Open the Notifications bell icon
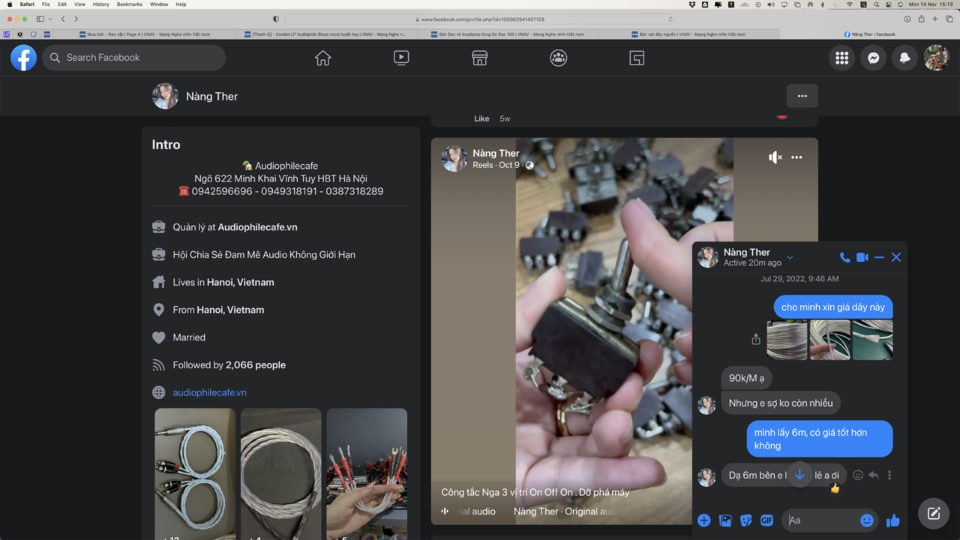The height and width of the screenshot is (540, 960). click(x=904, y=58)
